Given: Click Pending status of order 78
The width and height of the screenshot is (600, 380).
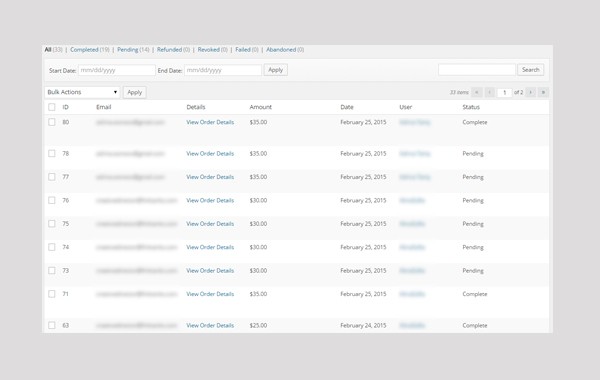Looking at the screenshot, I should tap(473, 153).
